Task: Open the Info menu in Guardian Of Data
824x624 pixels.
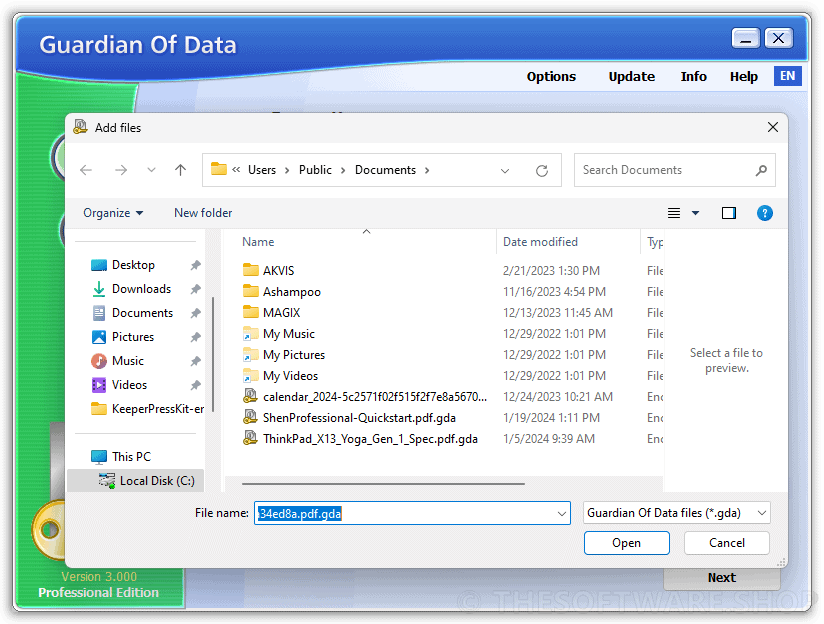Action: click(x=694, y=77)
